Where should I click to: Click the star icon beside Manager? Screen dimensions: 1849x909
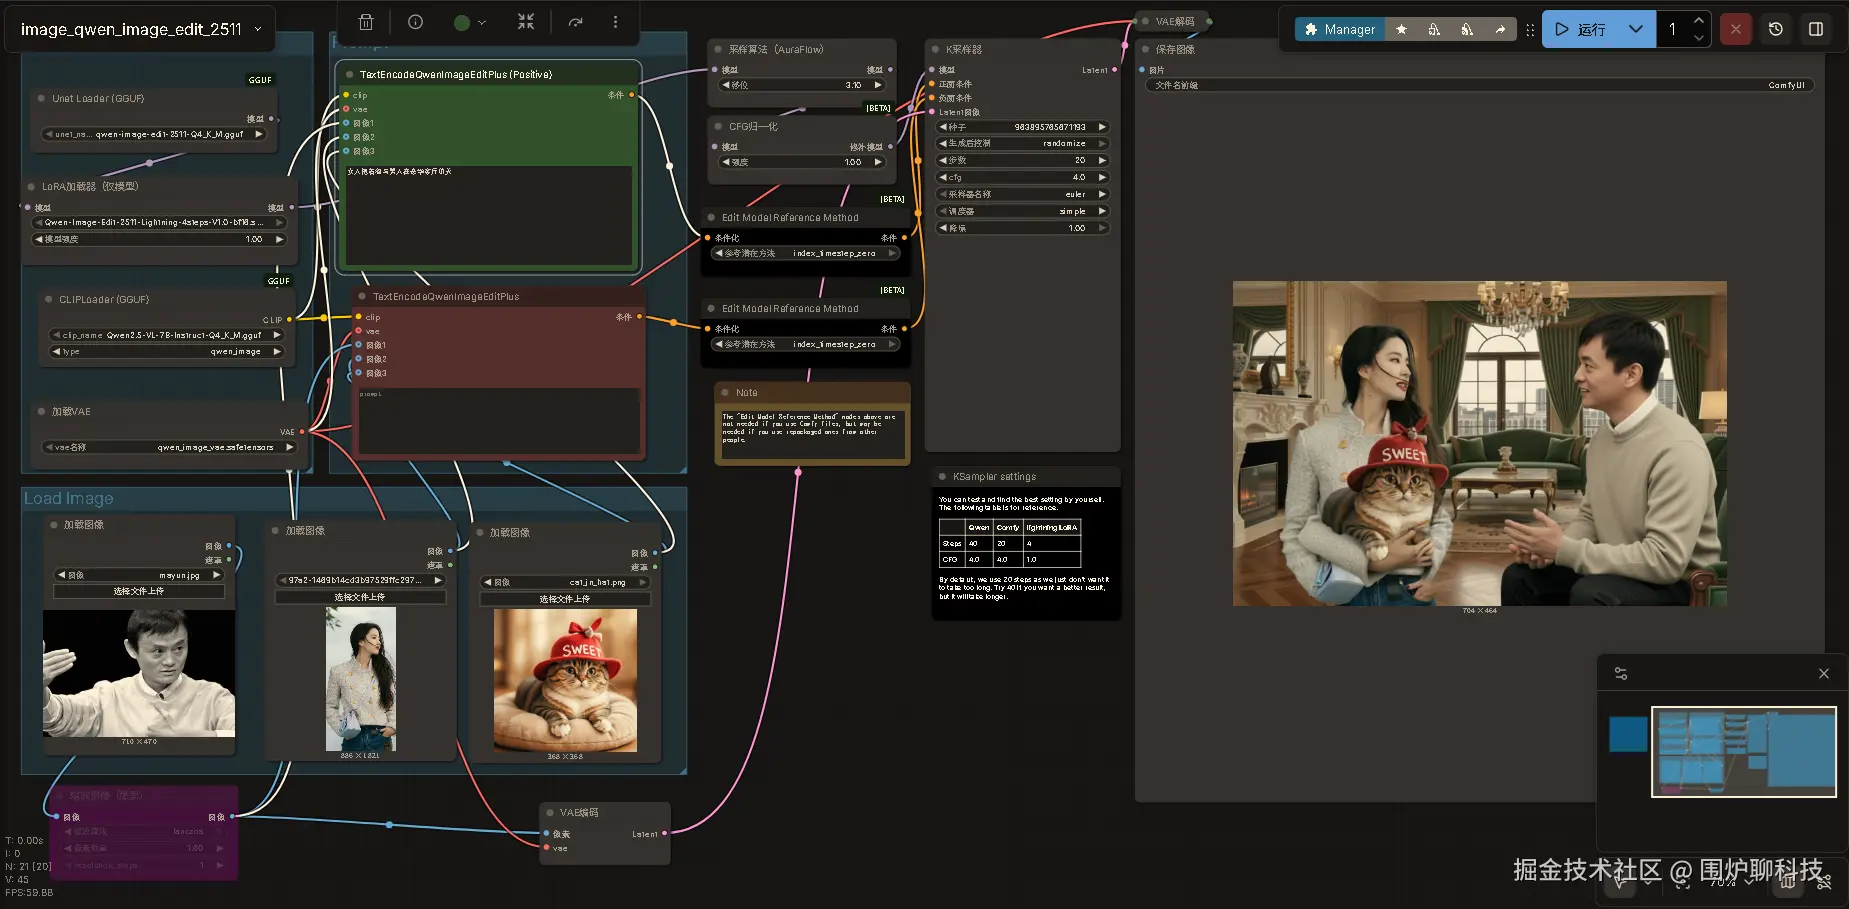pyautogui.click(x=1401, y=30)
